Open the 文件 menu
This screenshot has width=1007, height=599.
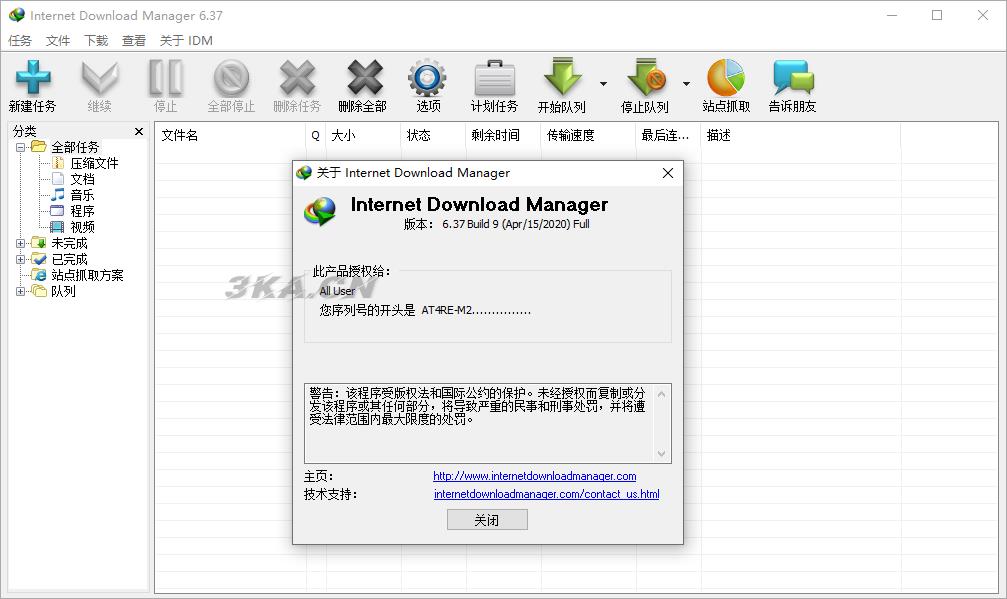(58, 40)
